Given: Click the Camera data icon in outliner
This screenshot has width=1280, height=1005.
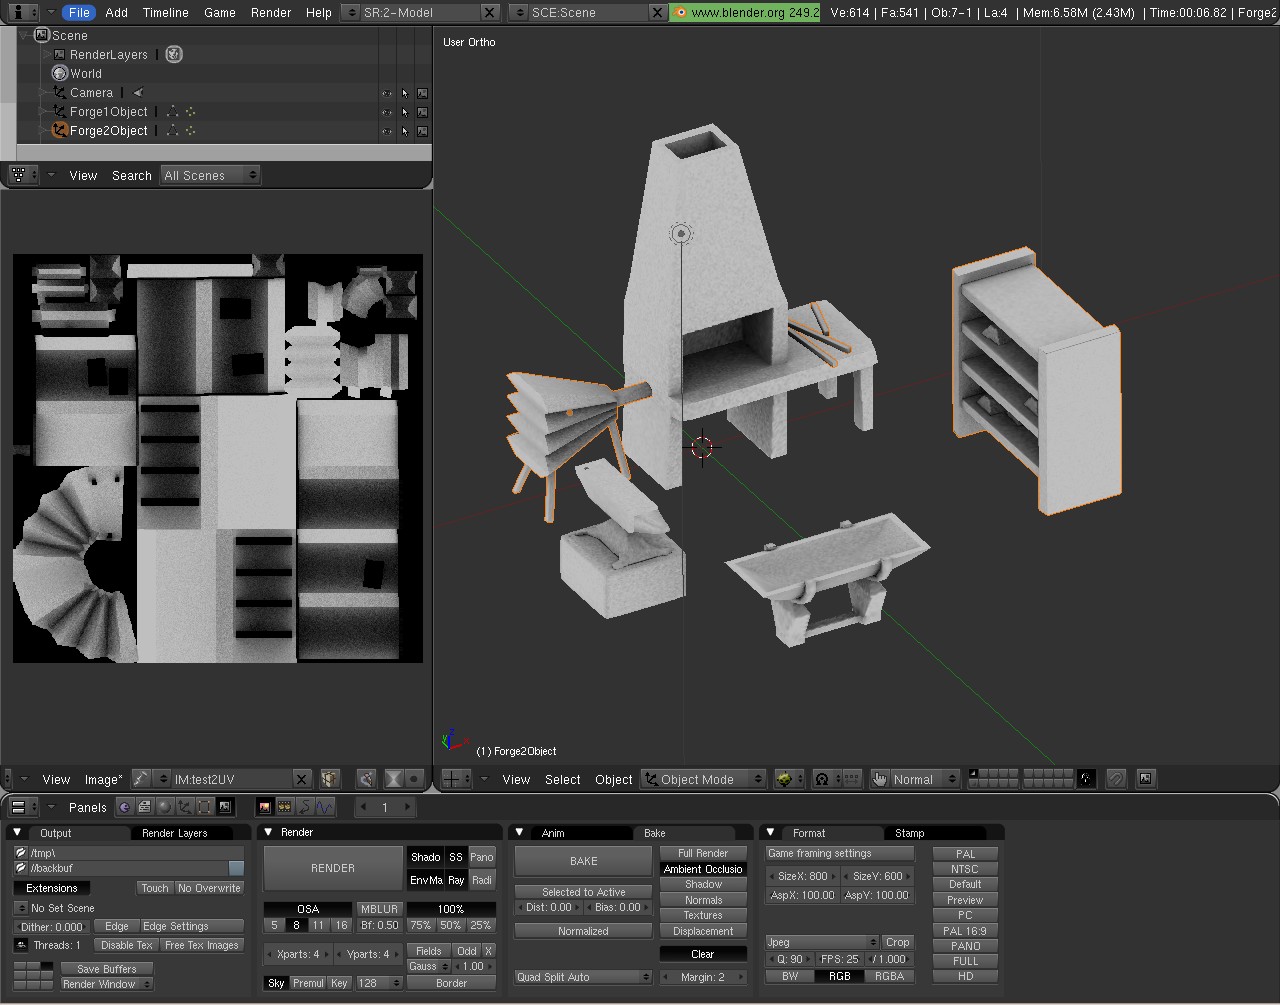Looking at the screenshot, I should pyautogui.click(x=138, y=93).
